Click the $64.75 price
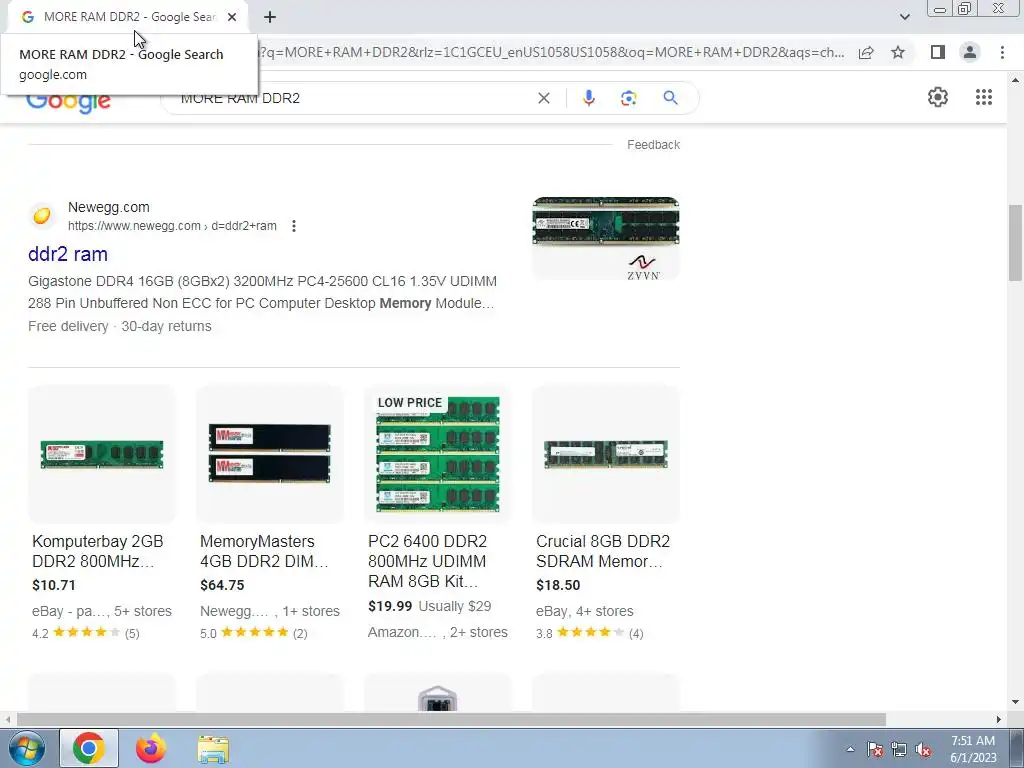This screenshot has height=768, width=1024. pyautogui.click(x=222, y=585)
